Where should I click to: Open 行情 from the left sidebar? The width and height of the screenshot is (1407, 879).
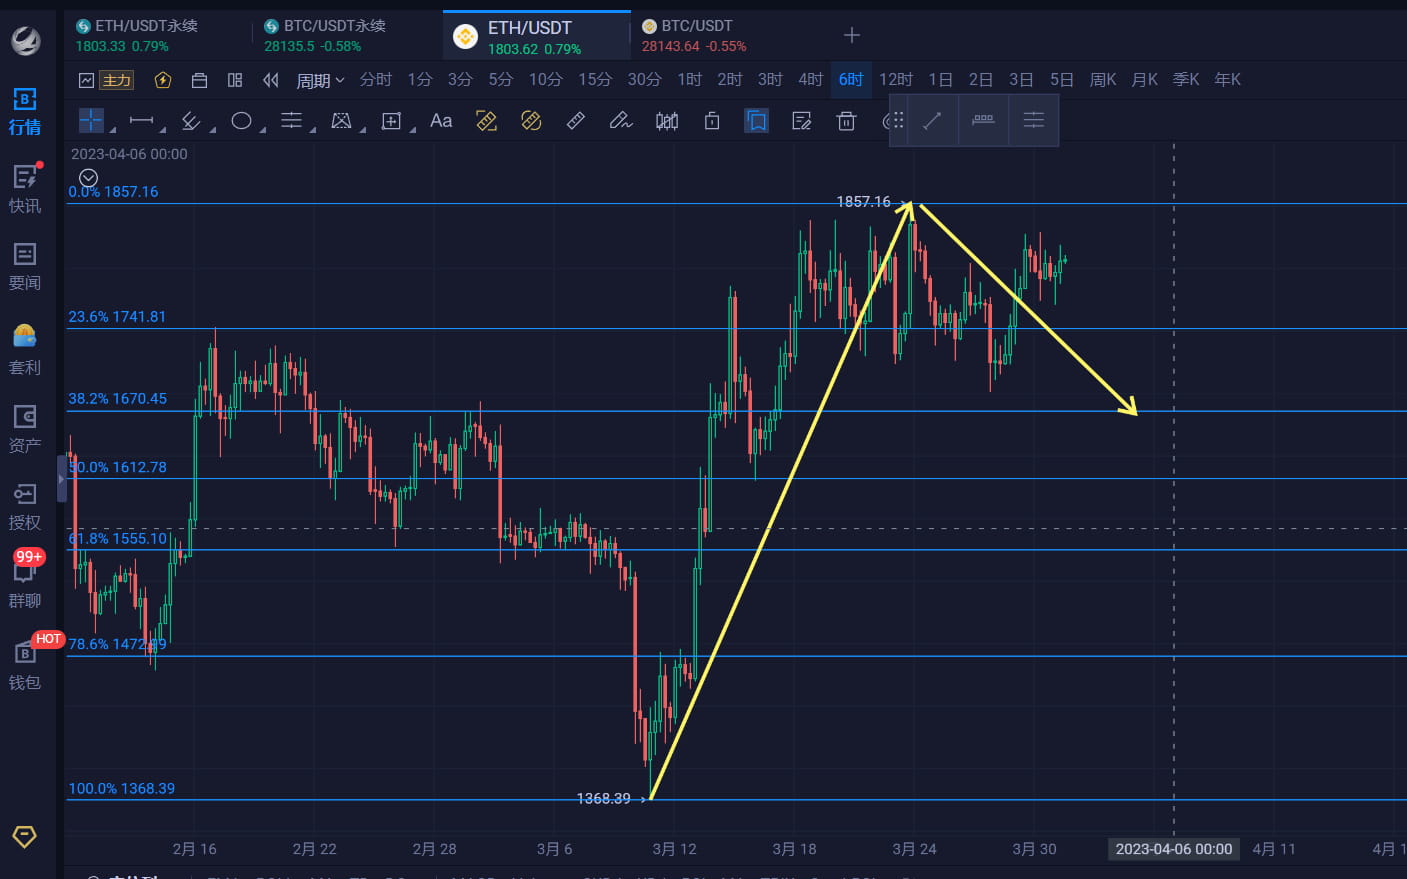click(x=26, y=105)
